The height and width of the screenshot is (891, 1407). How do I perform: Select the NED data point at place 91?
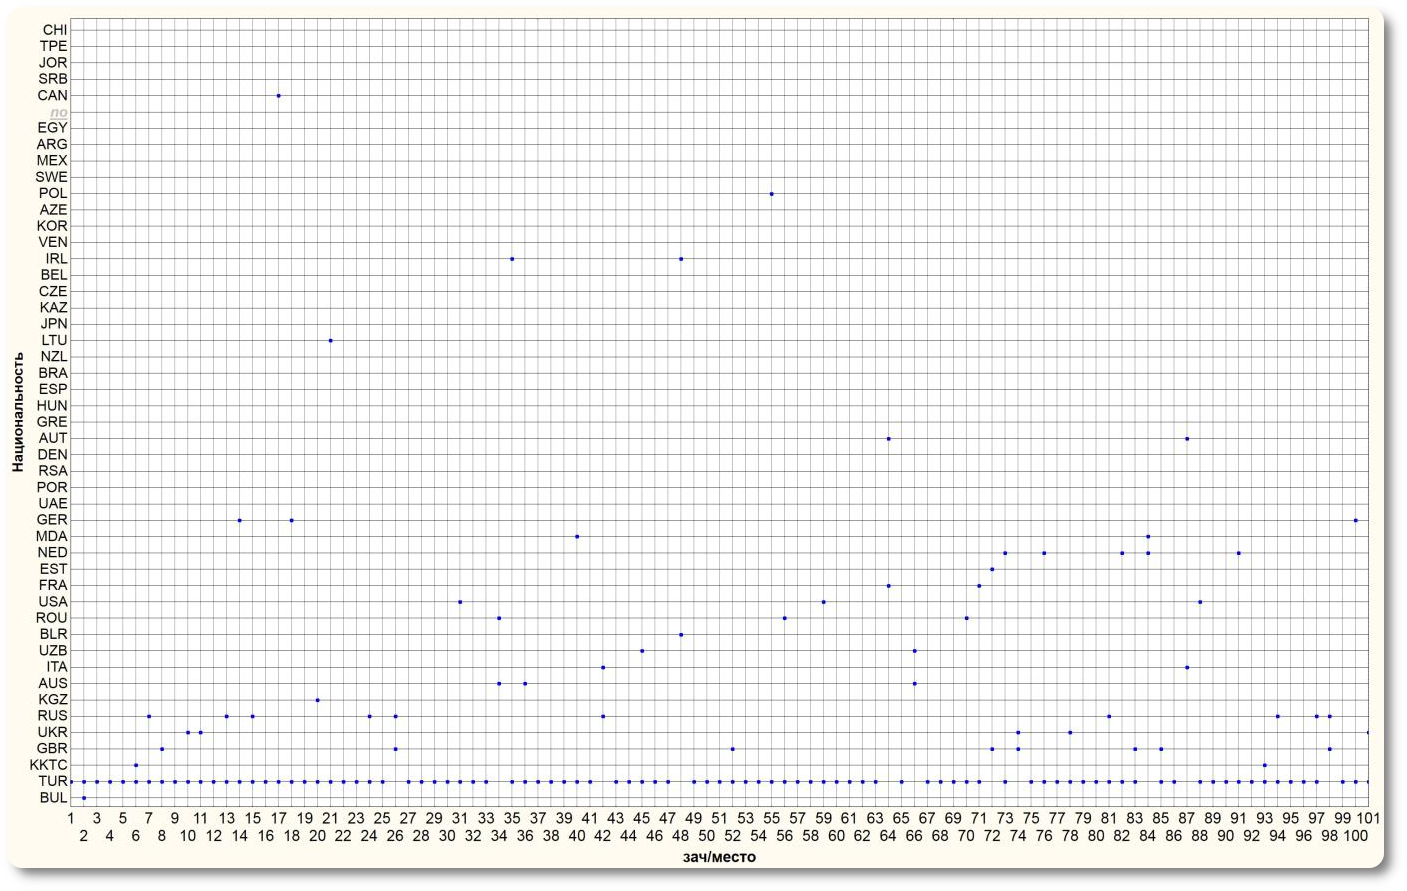tap(1238, 552)
